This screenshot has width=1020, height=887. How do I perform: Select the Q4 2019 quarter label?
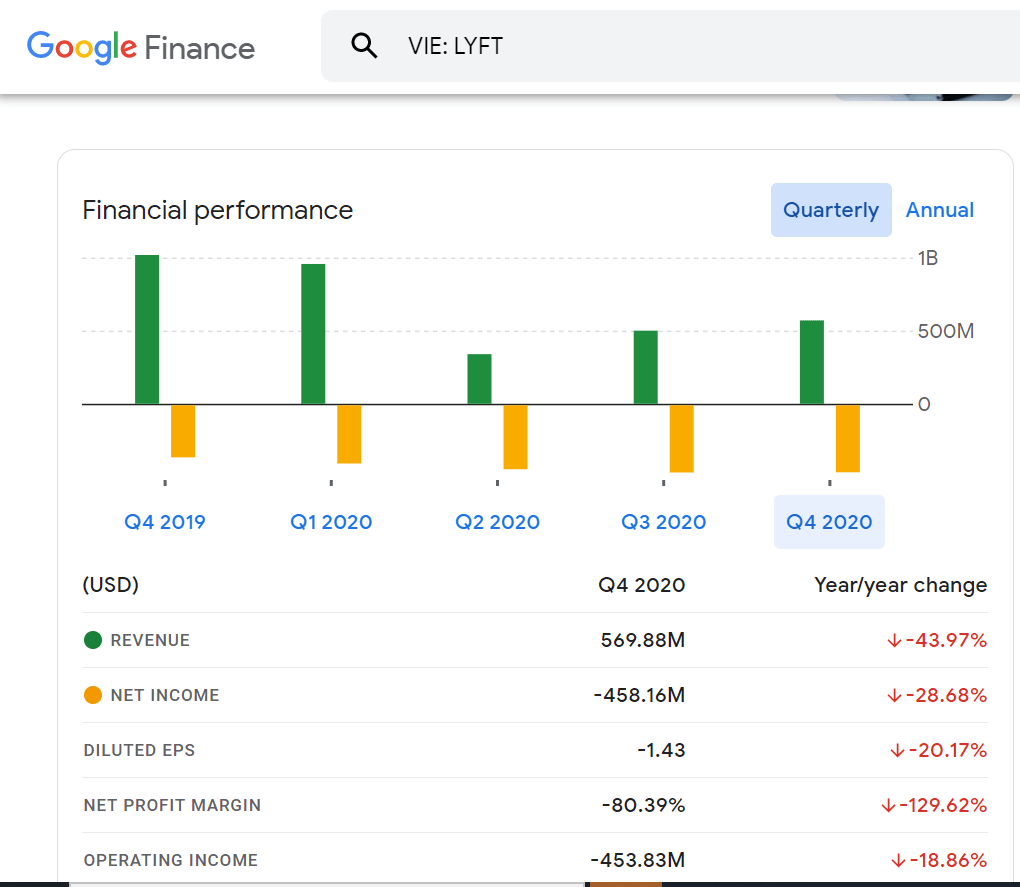[x=165, y=522]
